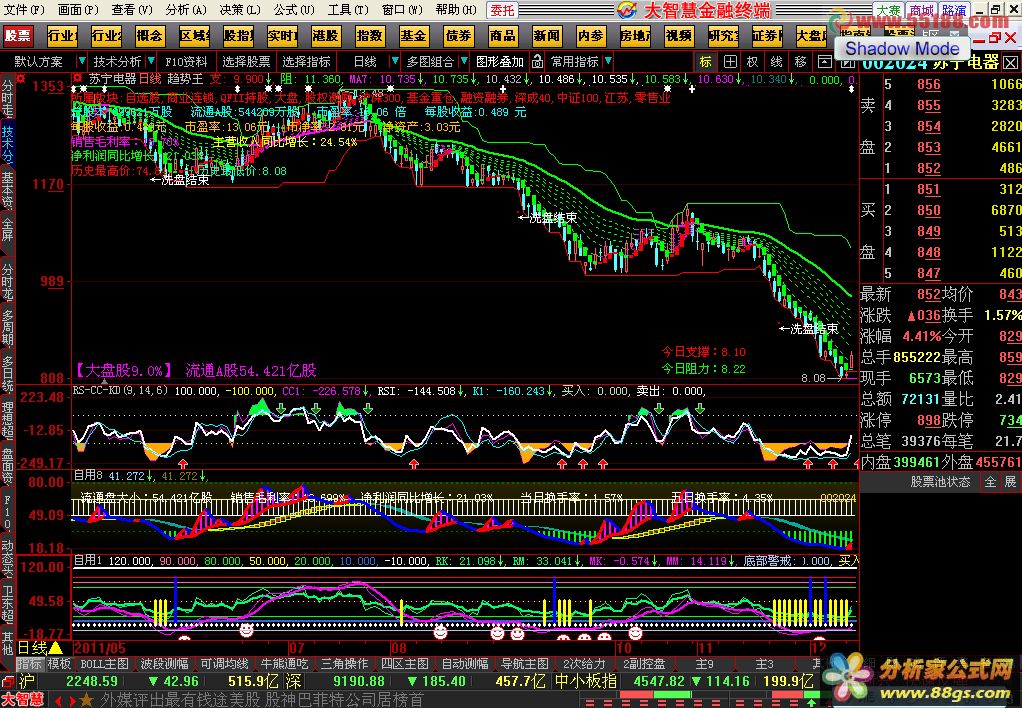Toggle the 移 move icon
This screenshot has height=708, width=1022.
800,62
